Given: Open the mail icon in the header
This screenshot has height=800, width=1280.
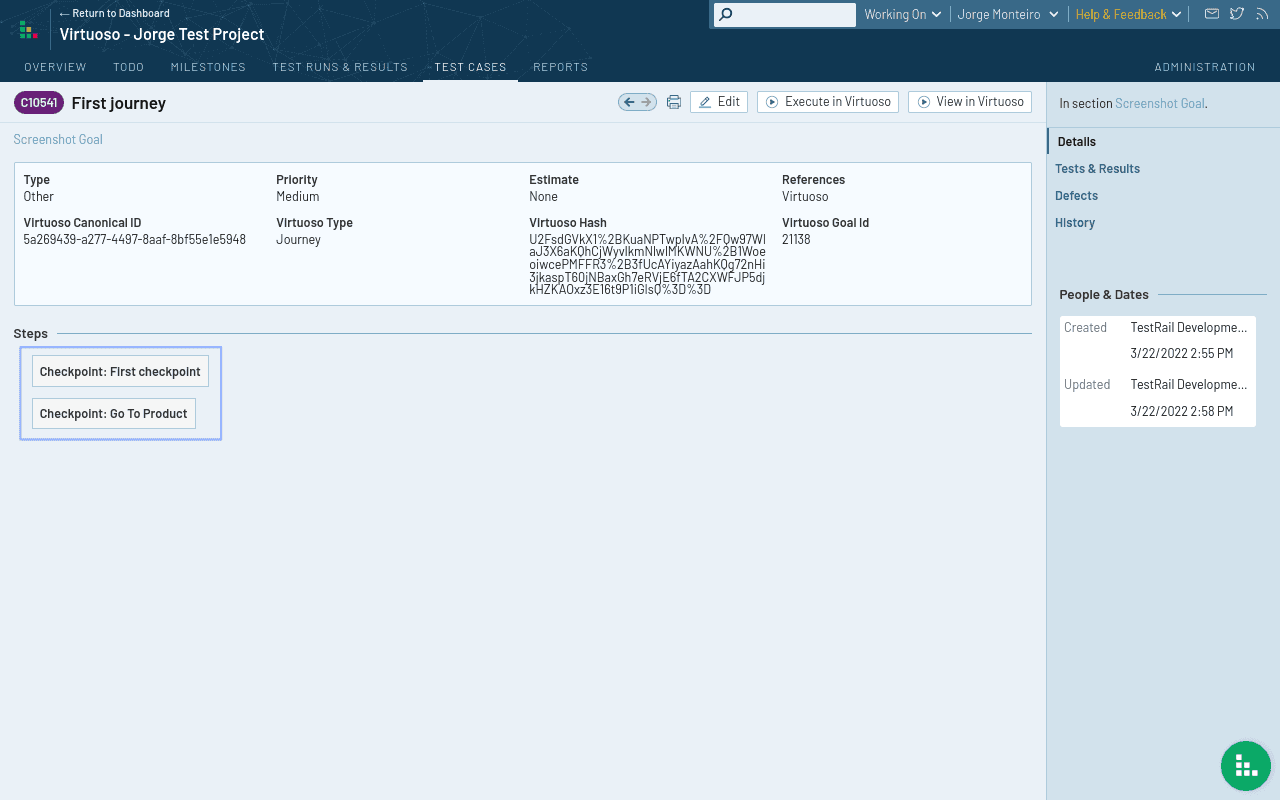Looking at the screenshot, I should (1211, 14).
